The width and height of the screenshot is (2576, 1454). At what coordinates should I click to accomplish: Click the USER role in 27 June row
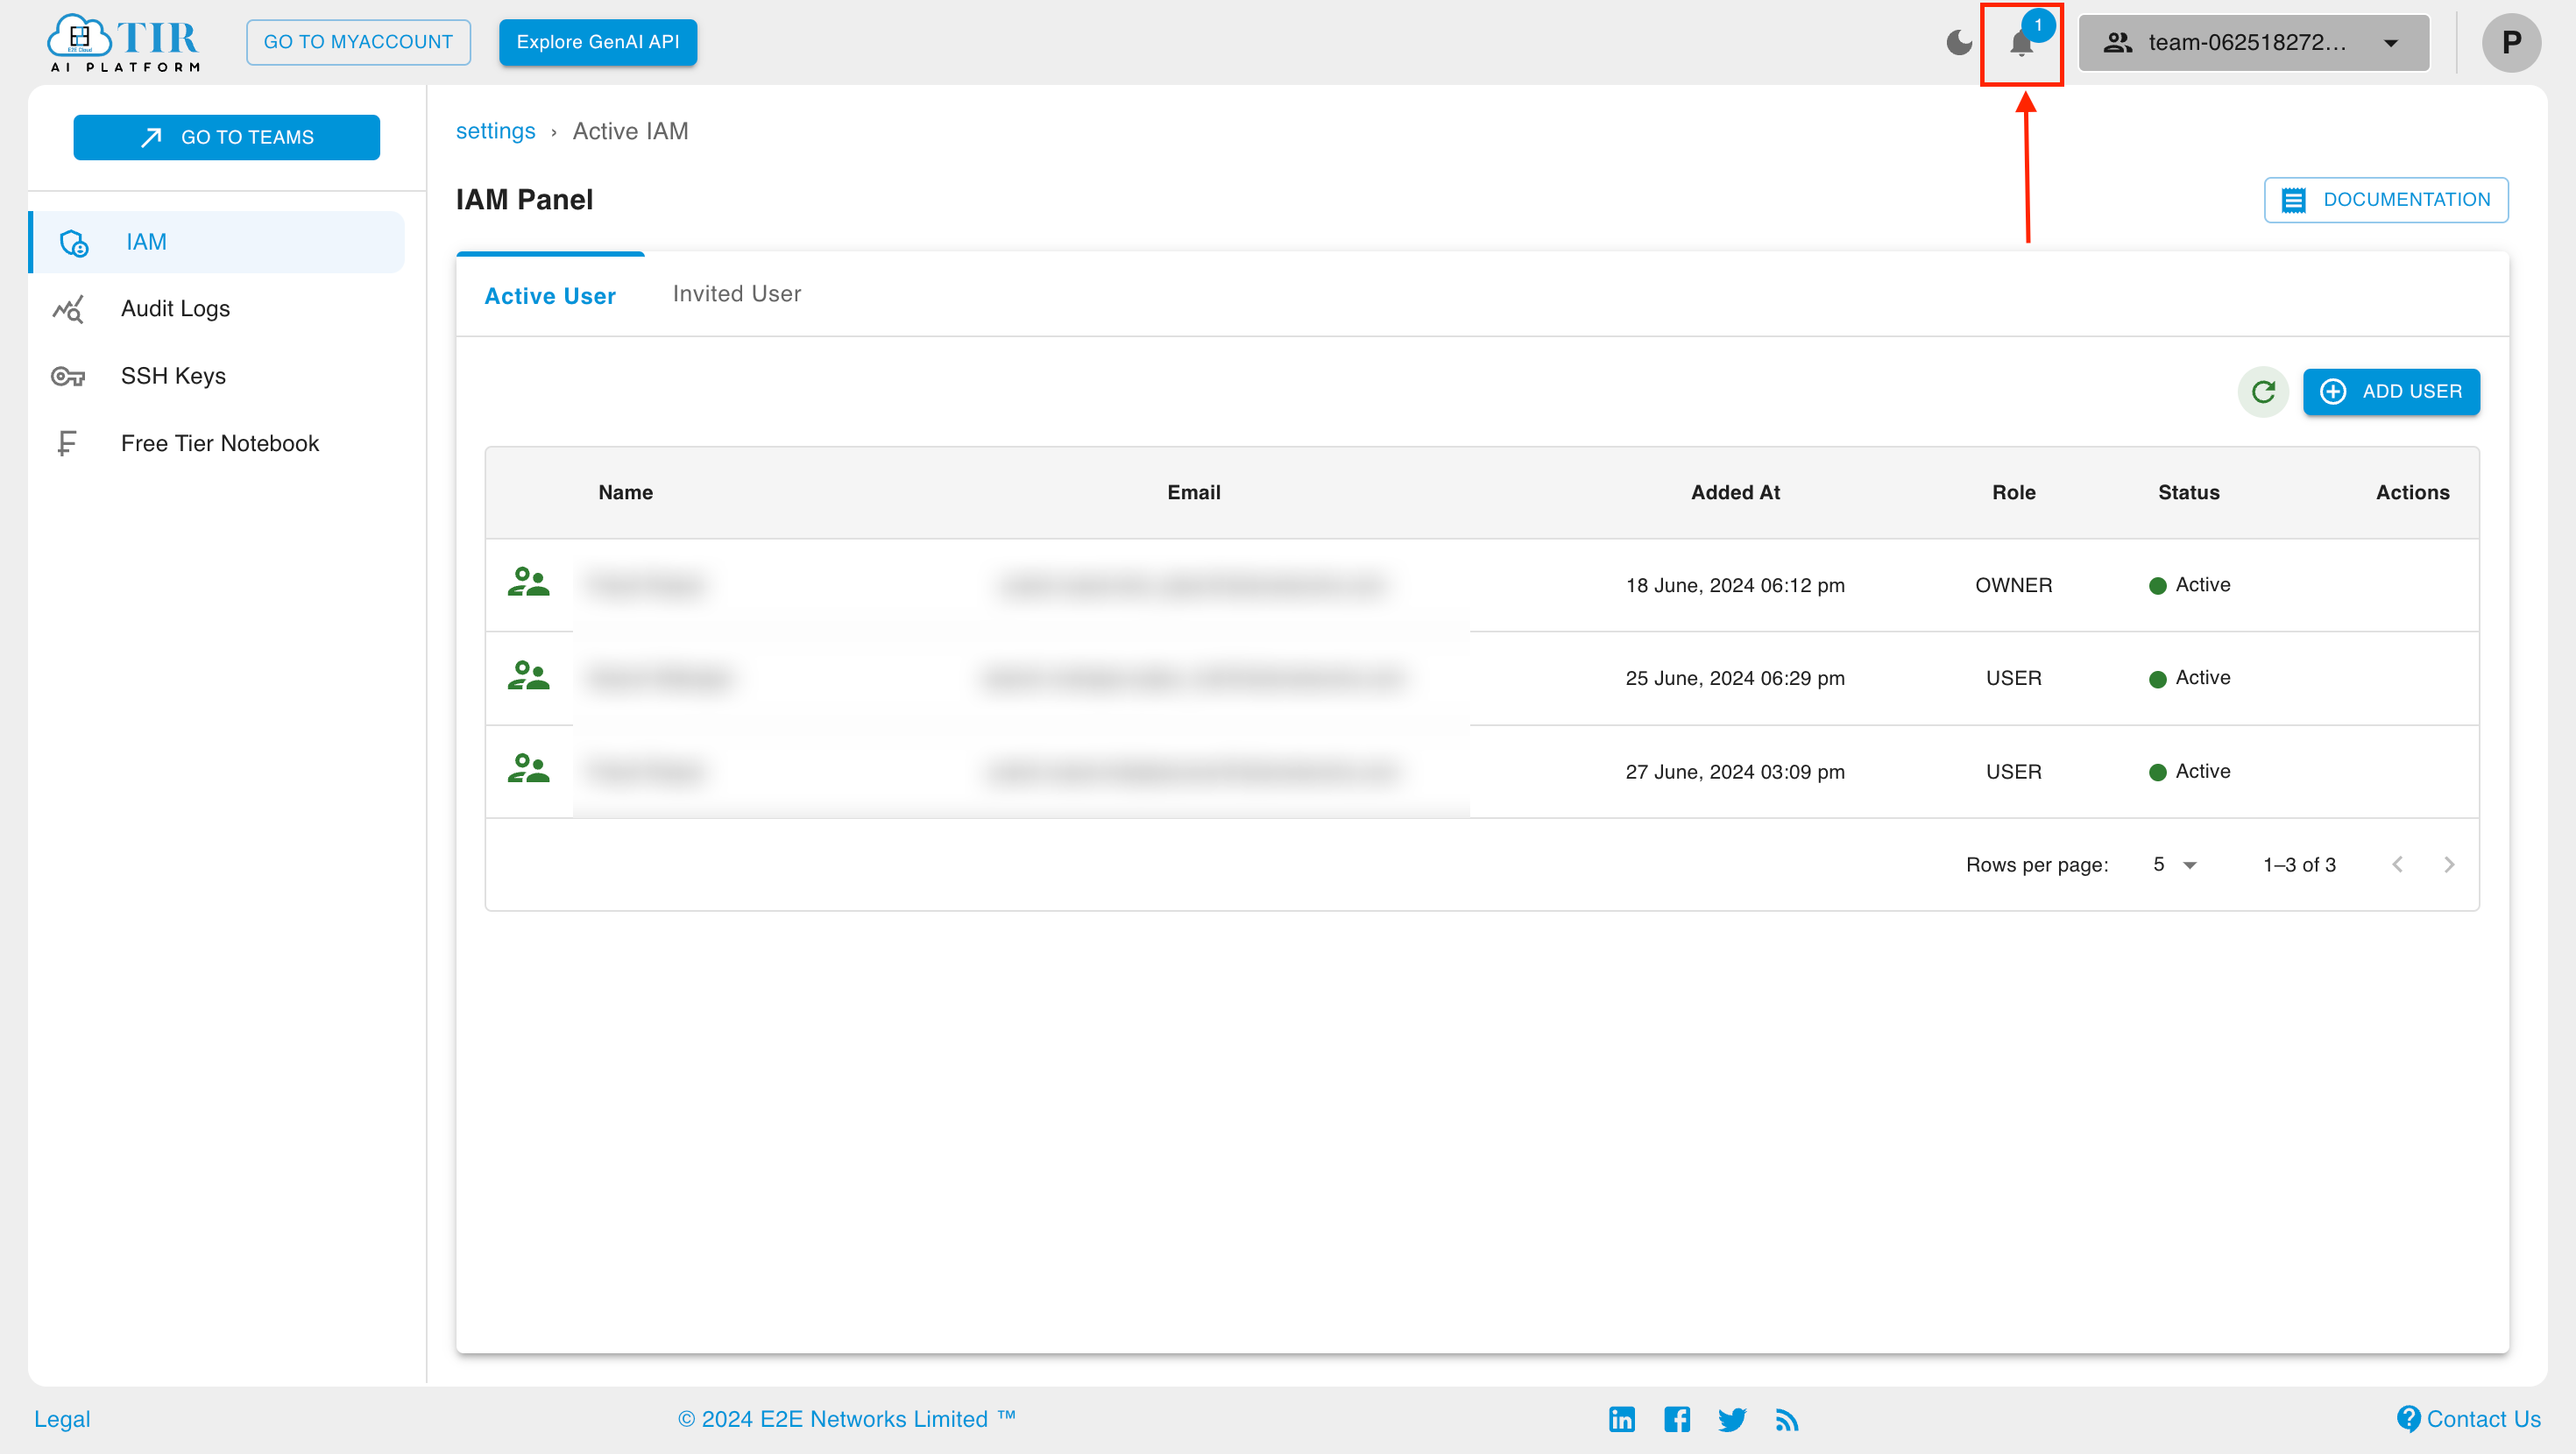point(2013,772)
